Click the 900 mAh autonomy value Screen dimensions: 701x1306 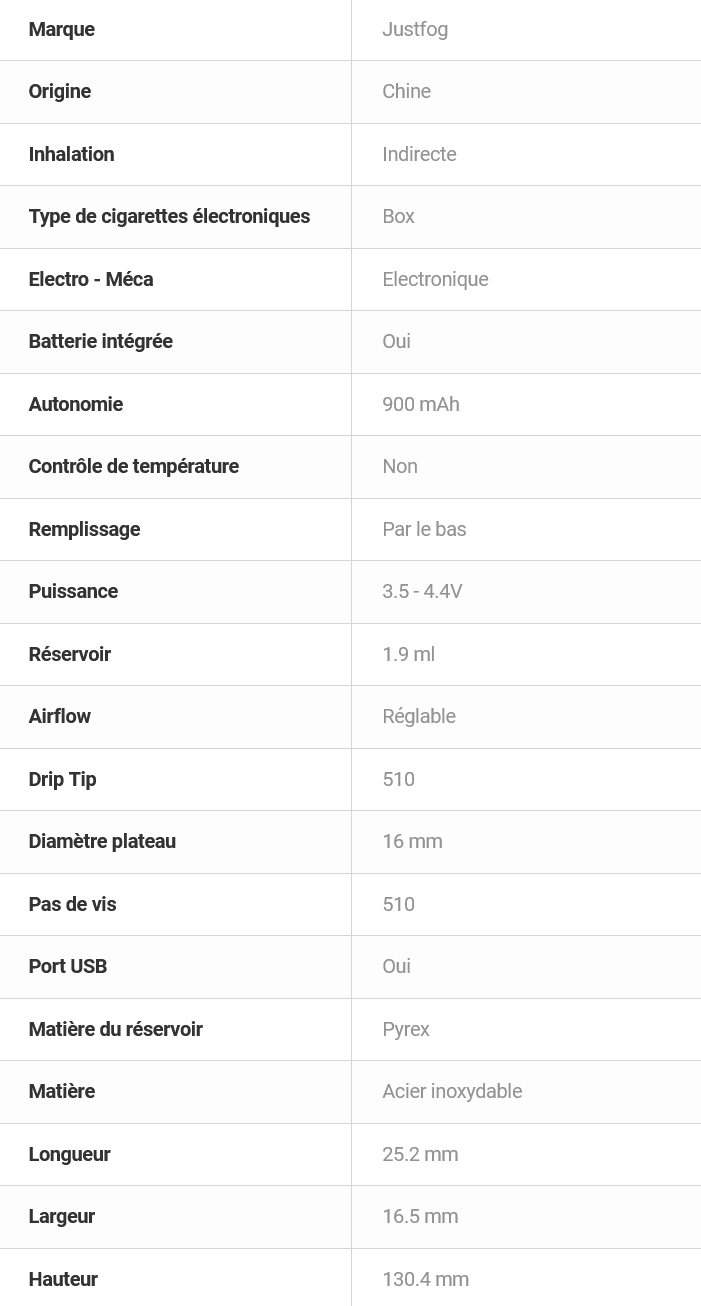click(421, 404)
